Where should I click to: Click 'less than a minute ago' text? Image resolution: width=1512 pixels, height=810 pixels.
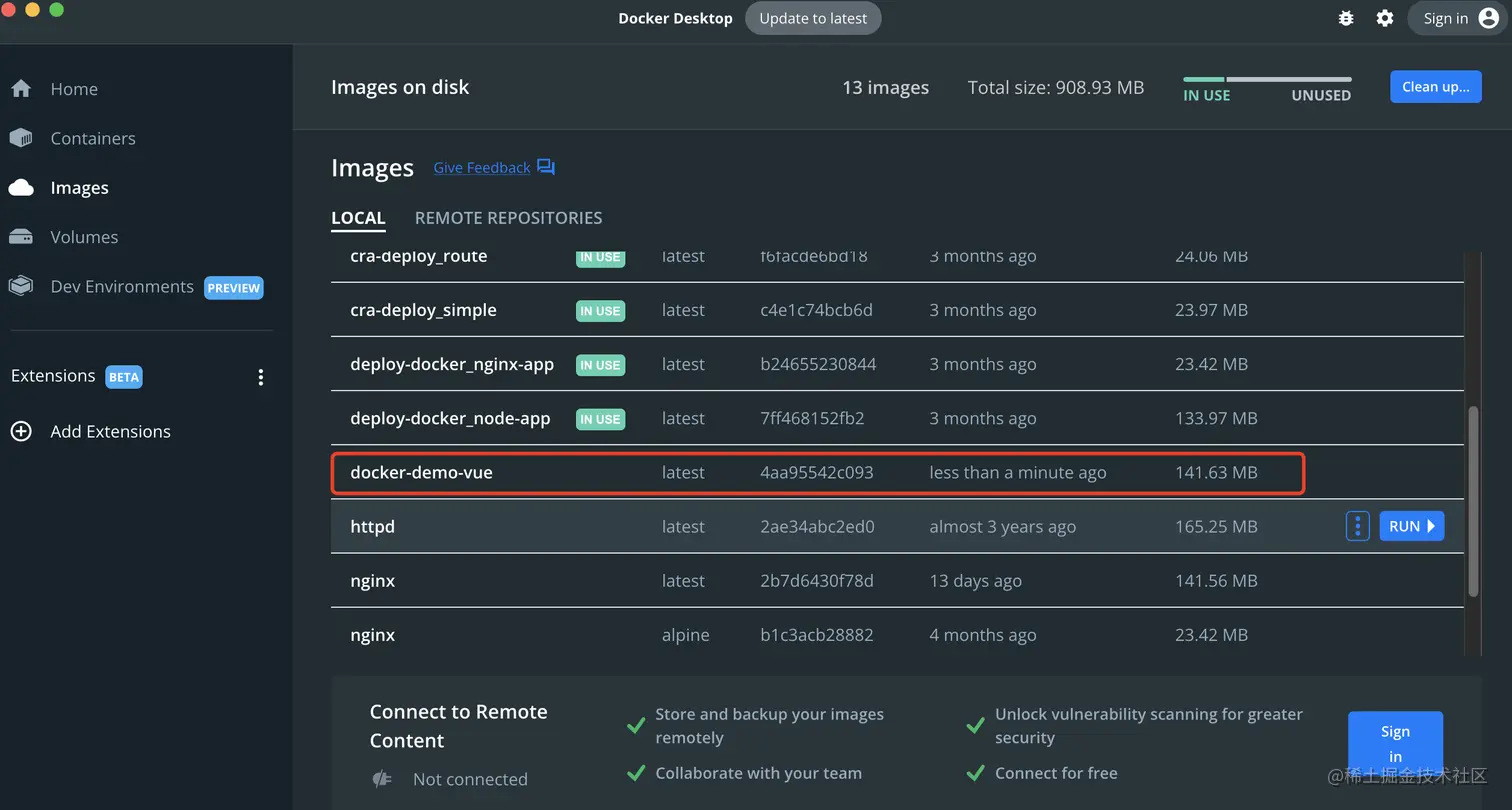1018,472
